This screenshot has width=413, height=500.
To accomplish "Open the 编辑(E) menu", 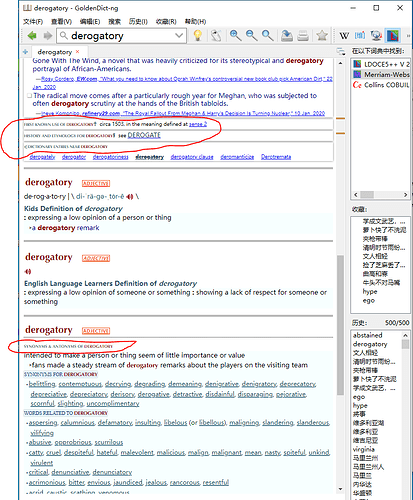I will 90,21.
